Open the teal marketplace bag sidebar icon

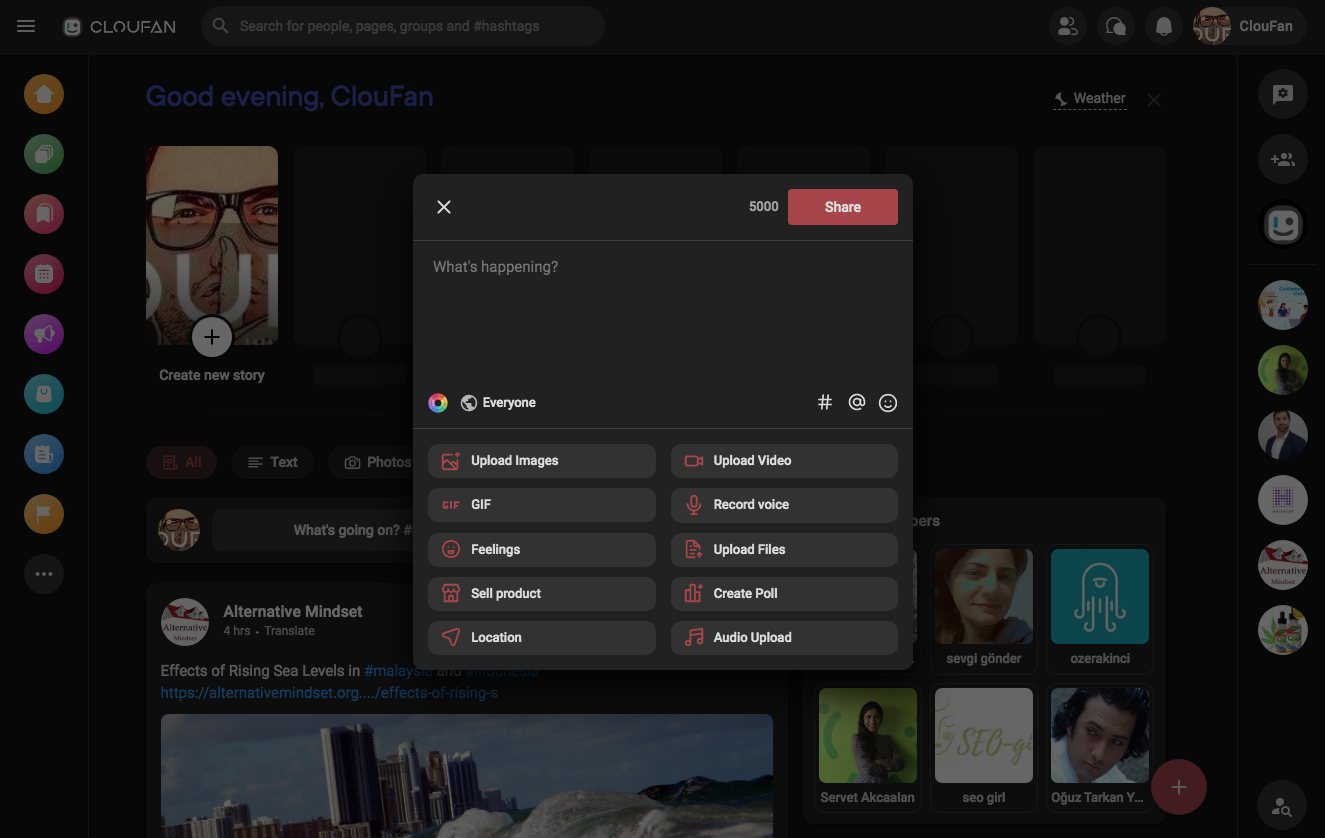(44, 394)
